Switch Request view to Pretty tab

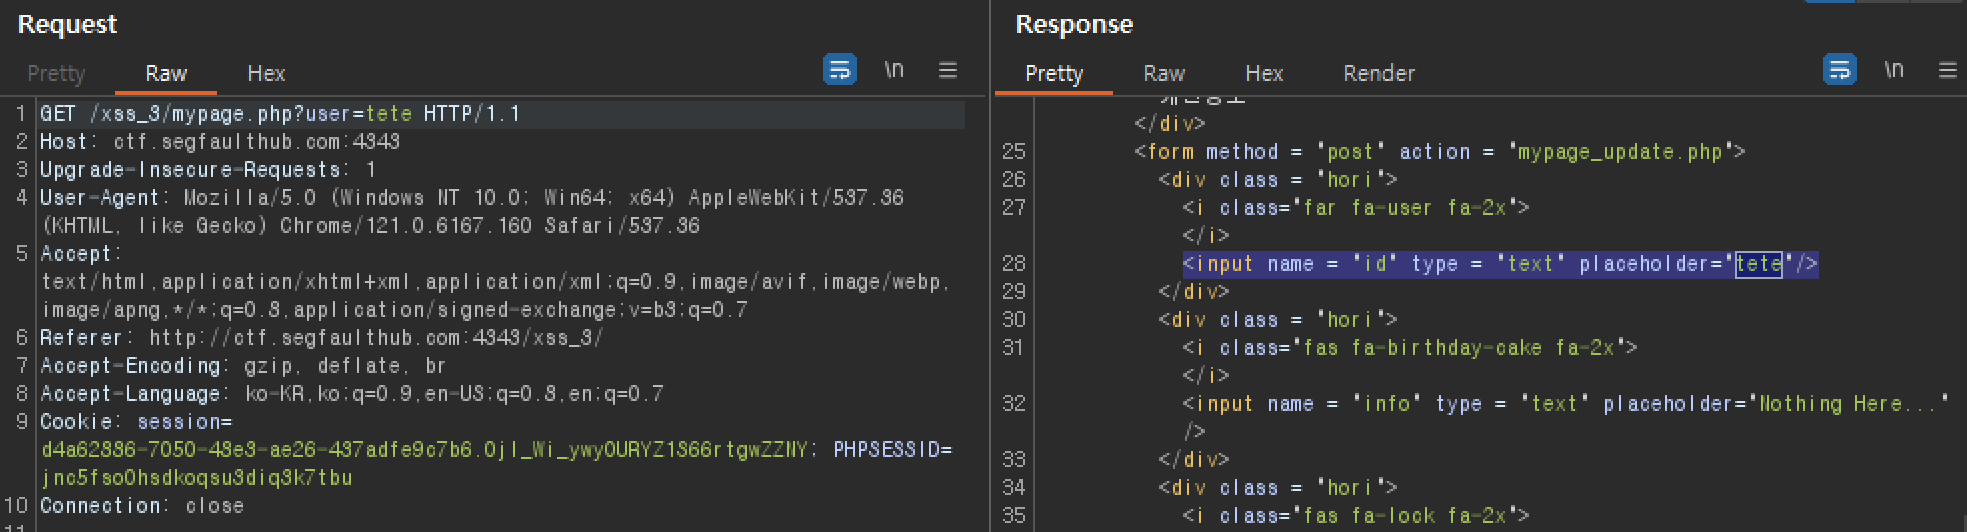pyautogui.click(x=56, y=73)
